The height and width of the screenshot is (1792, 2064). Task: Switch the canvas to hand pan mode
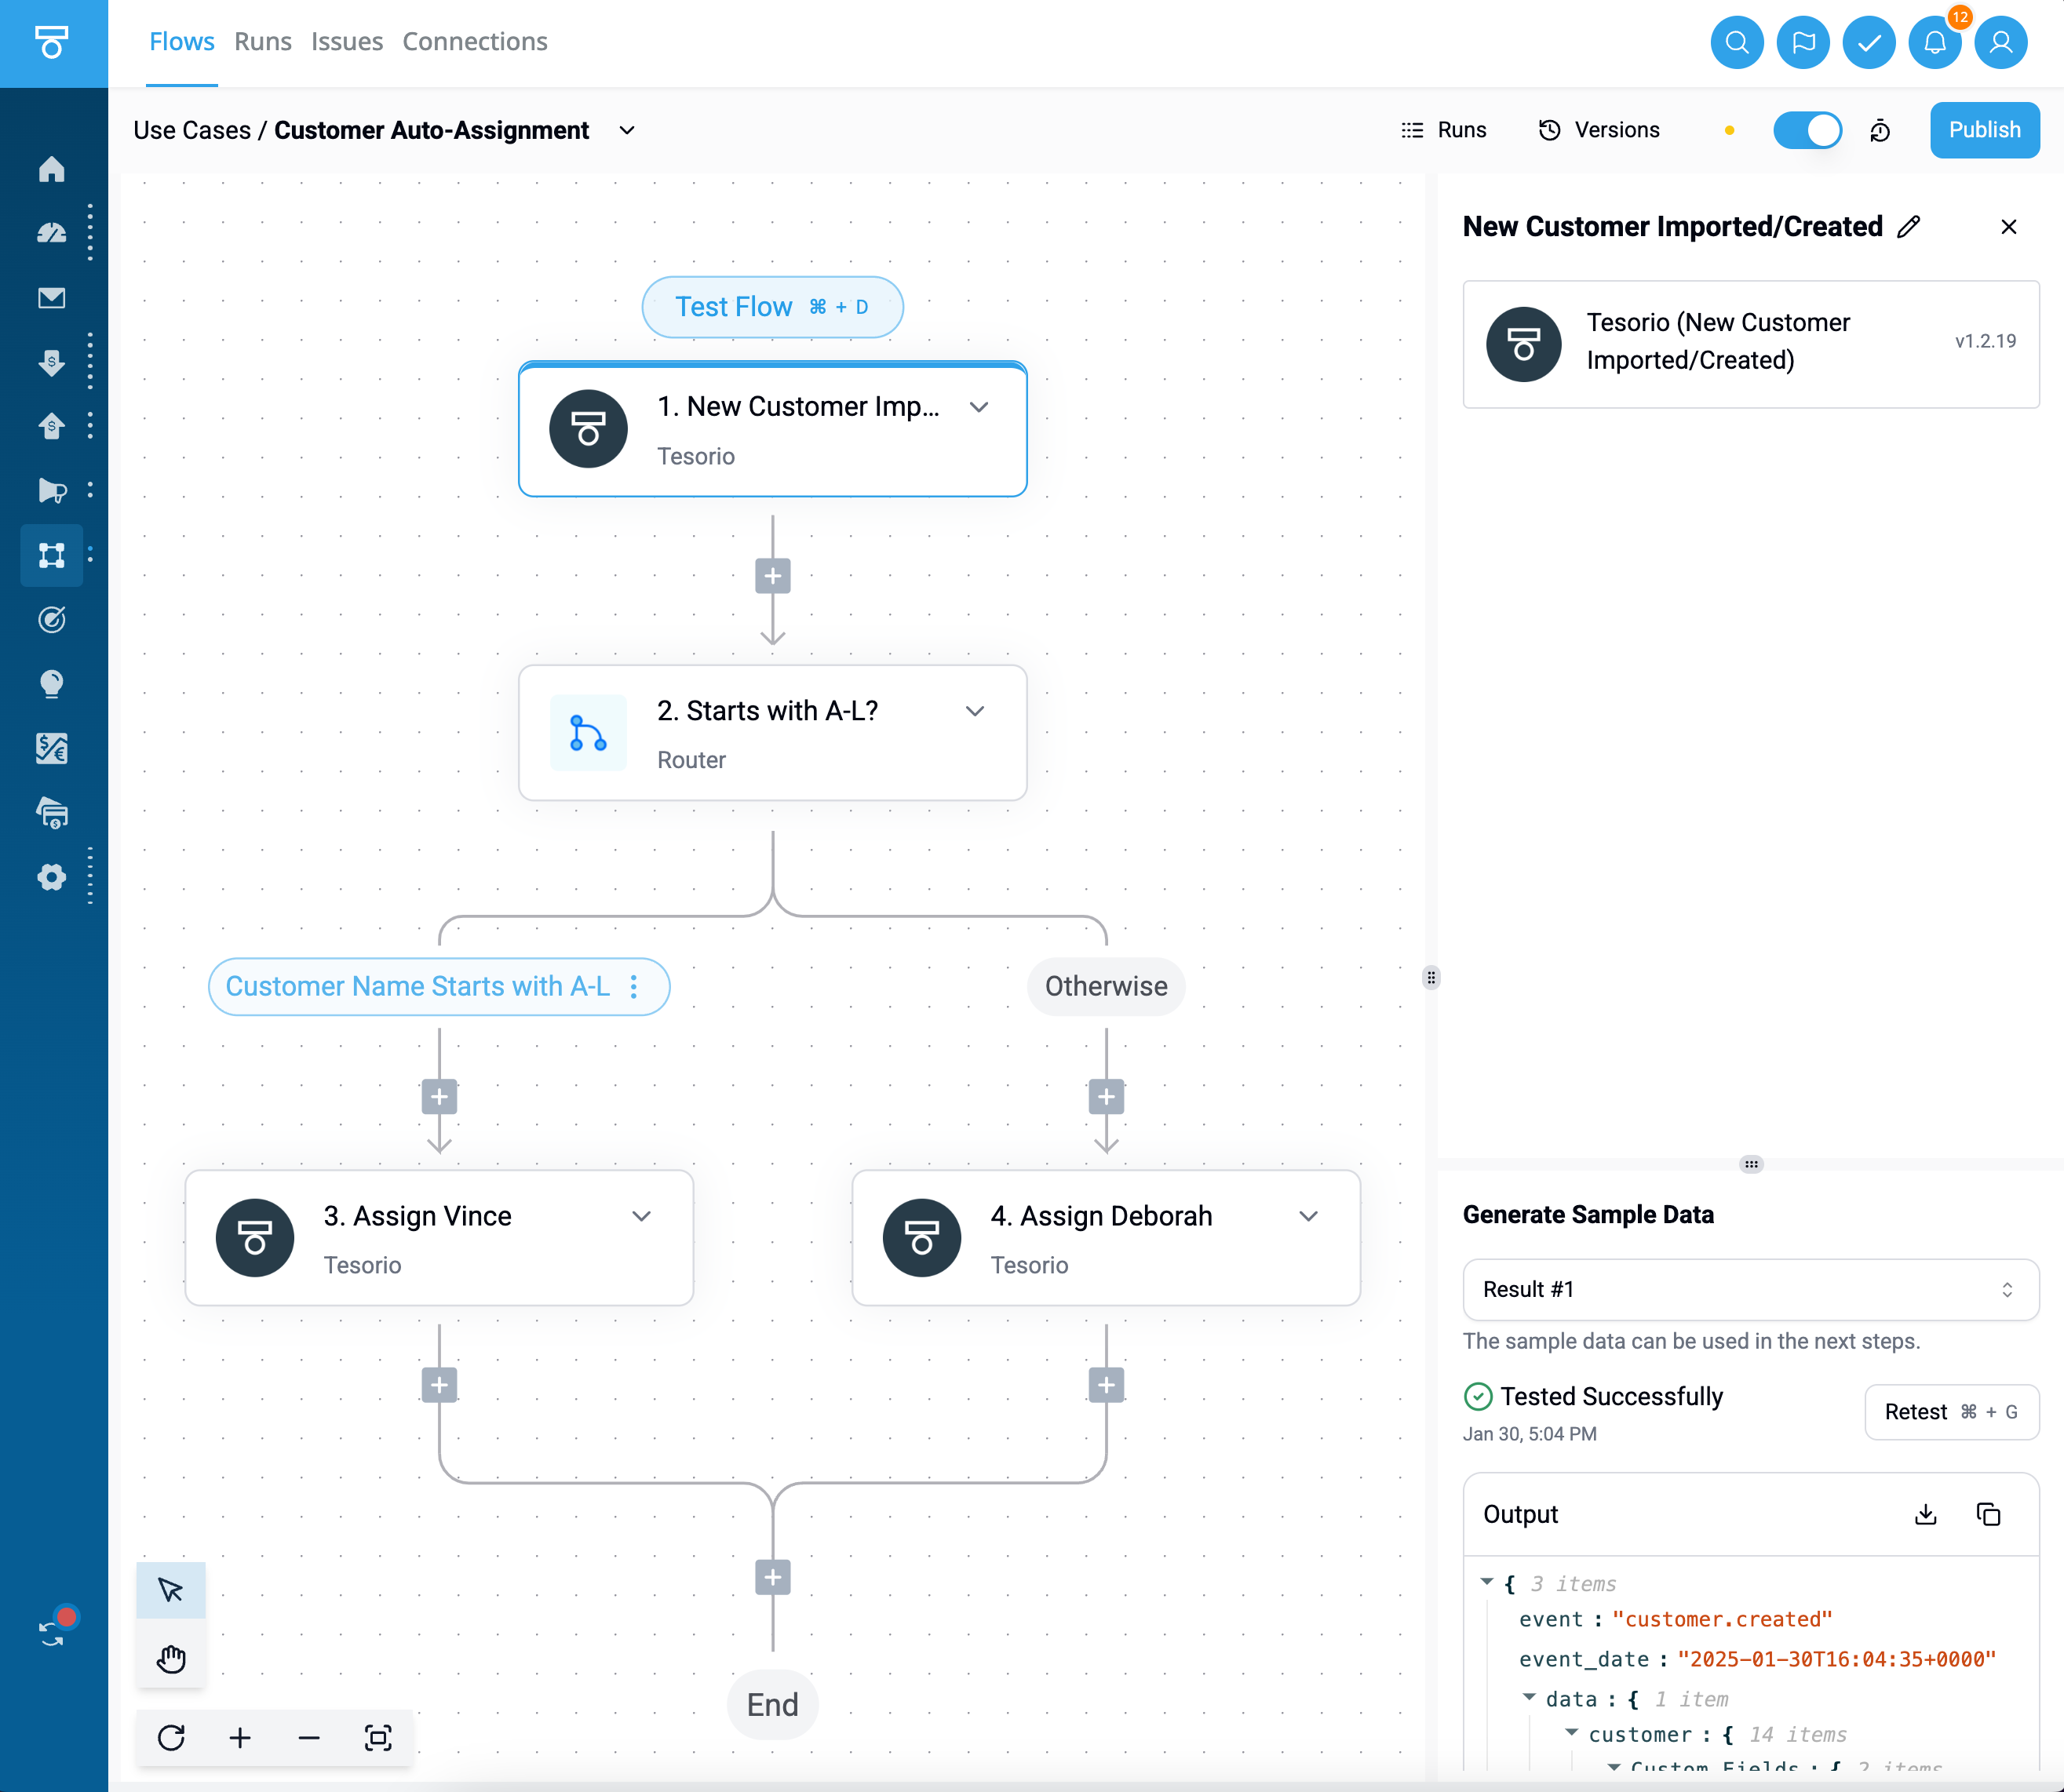tap(171, 1658)
